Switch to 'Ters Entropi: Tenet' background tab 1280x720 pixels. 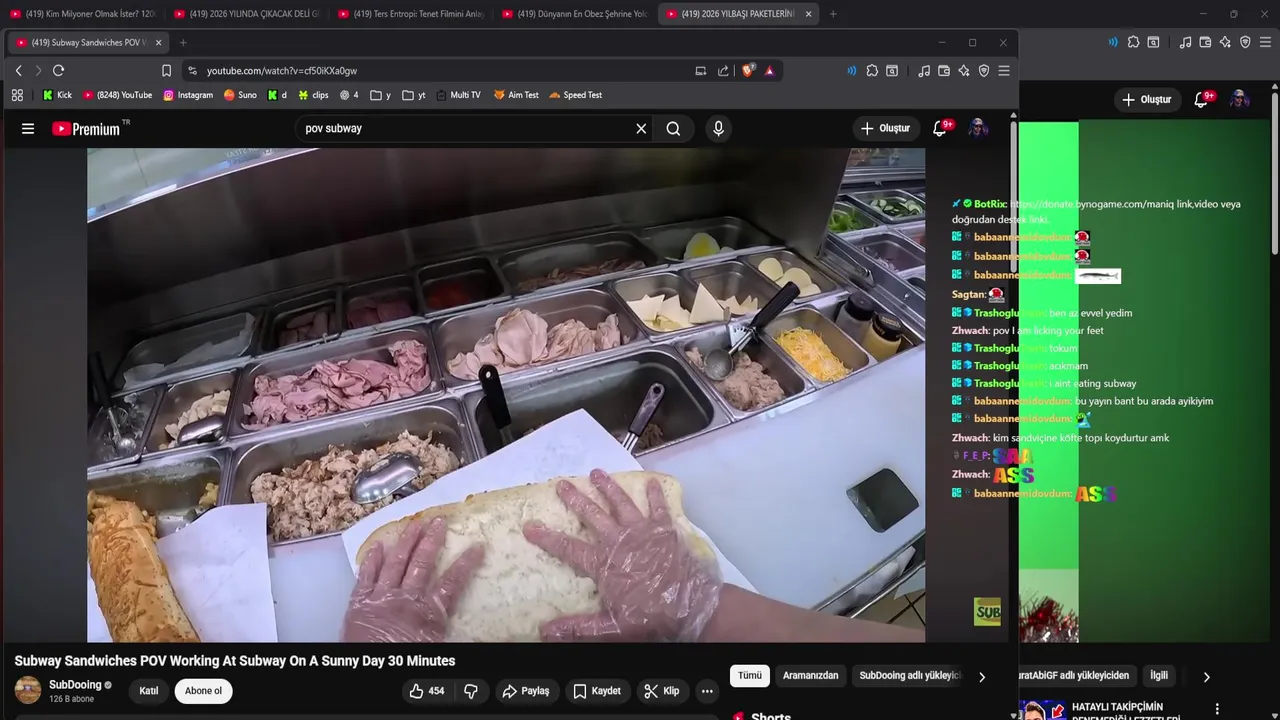pyautogui.click(x=411, y=14)
